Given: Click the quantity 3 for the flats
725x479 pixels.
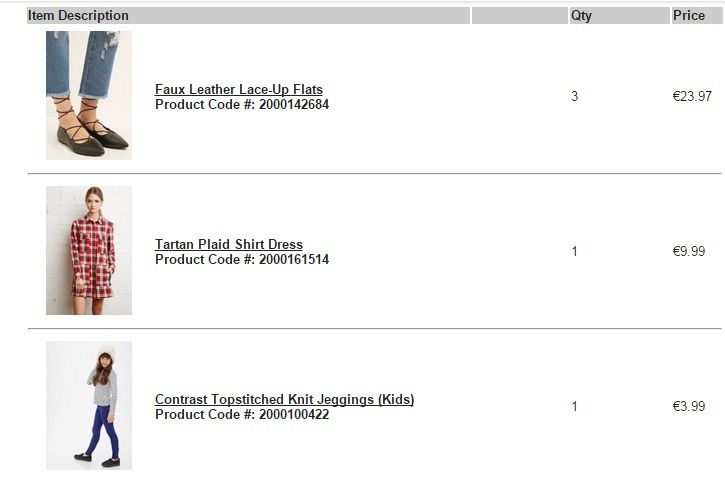Looking at the screenshot, I should [x=575, y=97].
